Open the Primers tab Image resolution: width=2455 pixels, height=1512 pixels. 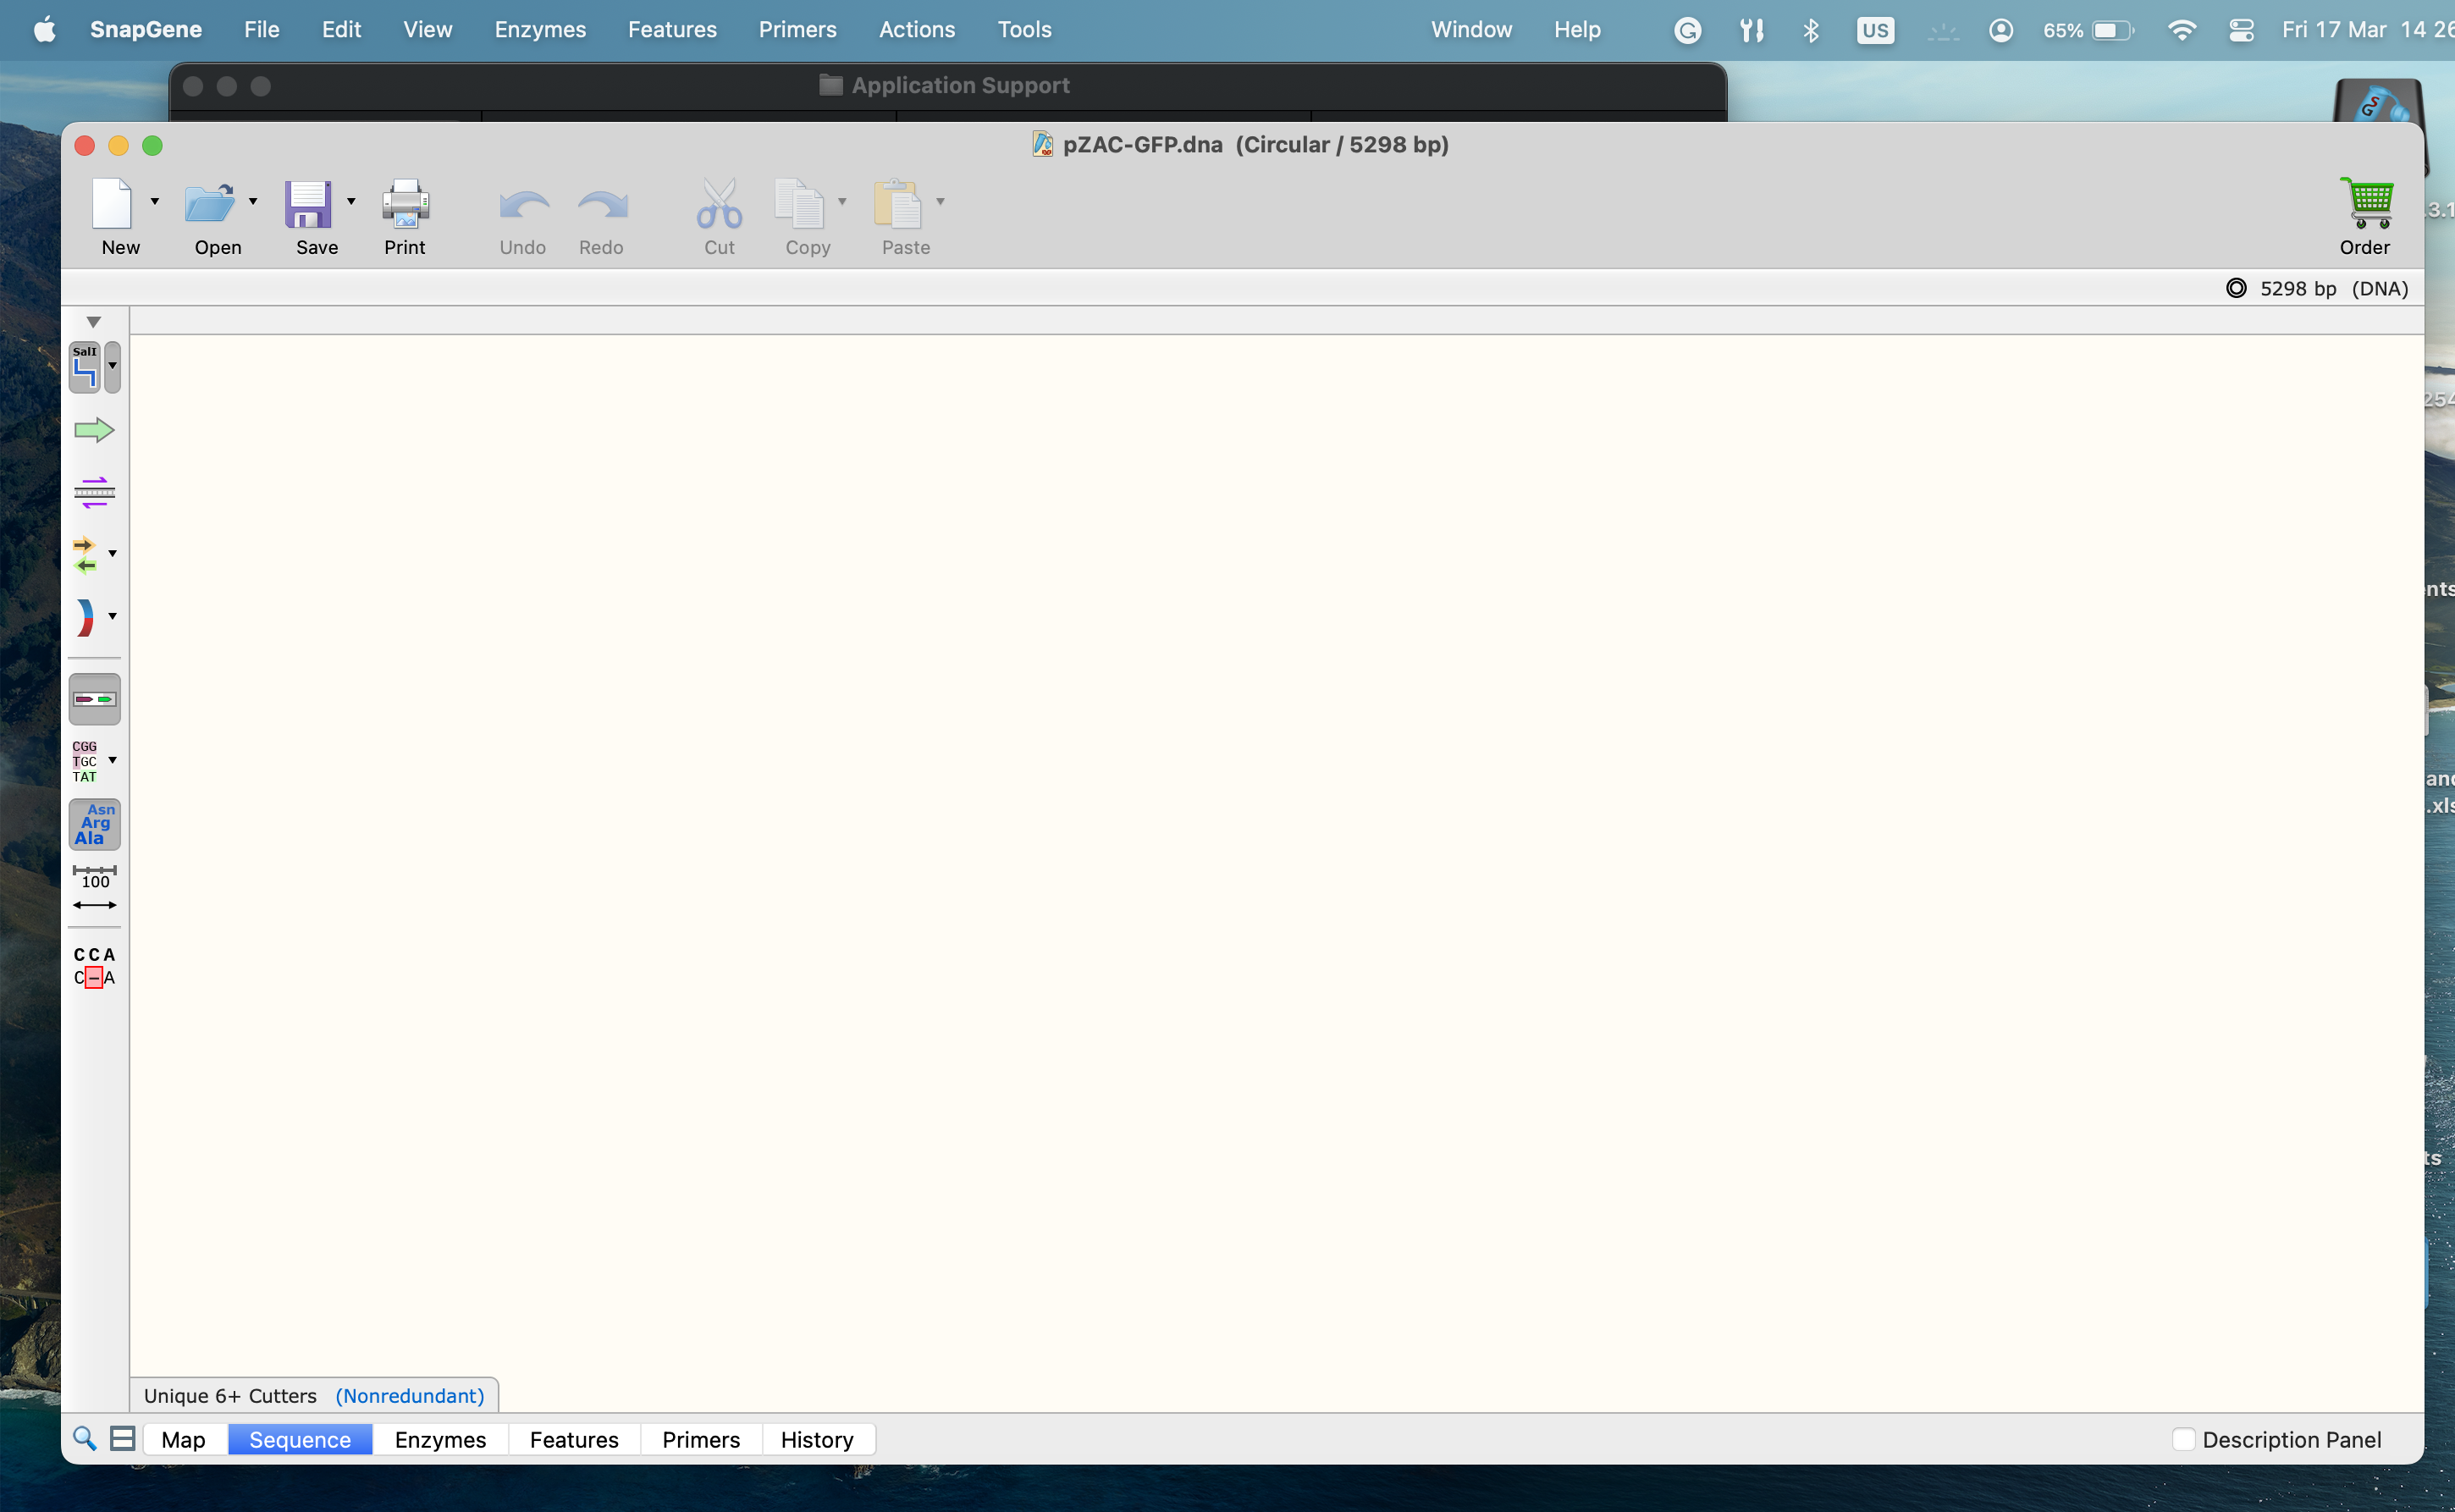click(x=701, y=1439)
